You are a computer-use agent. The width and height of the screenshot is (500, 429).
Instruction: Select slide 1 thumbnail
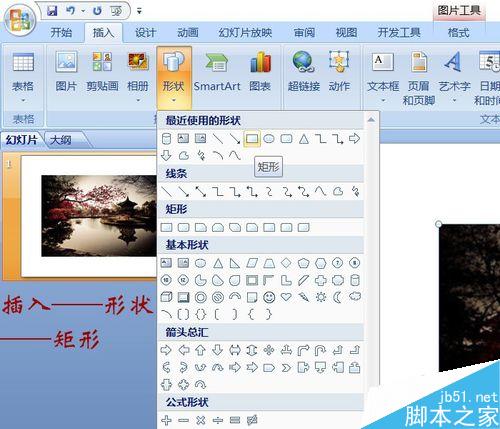click(x=89, y=216)
